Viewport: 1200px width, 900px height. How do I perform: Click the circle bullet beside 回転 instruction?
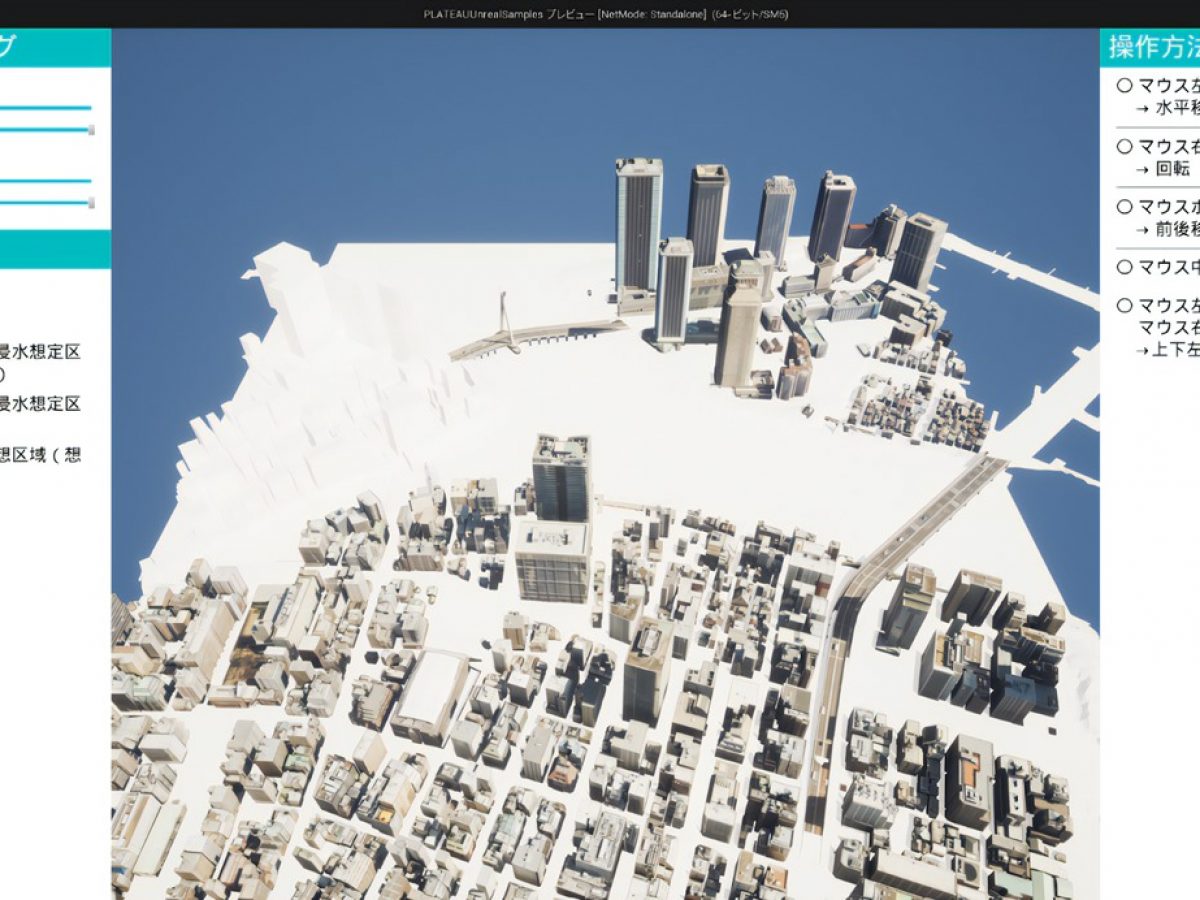(x=1125, y=147)
